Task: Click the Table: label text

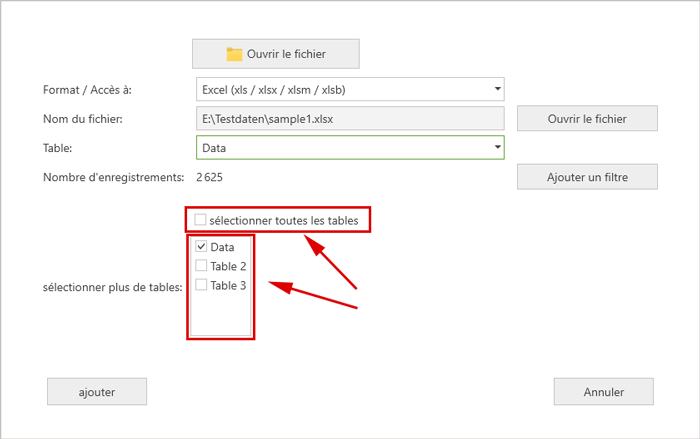Action: 58,148
